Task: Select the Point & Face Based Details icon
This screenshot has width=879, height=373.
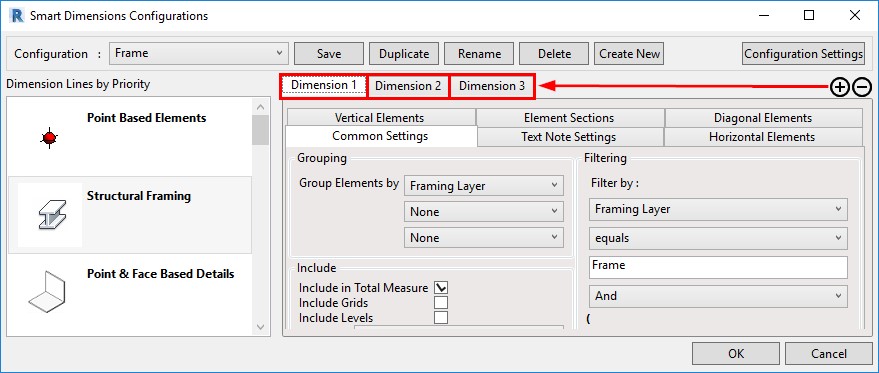Action: (x=47, y=293)
